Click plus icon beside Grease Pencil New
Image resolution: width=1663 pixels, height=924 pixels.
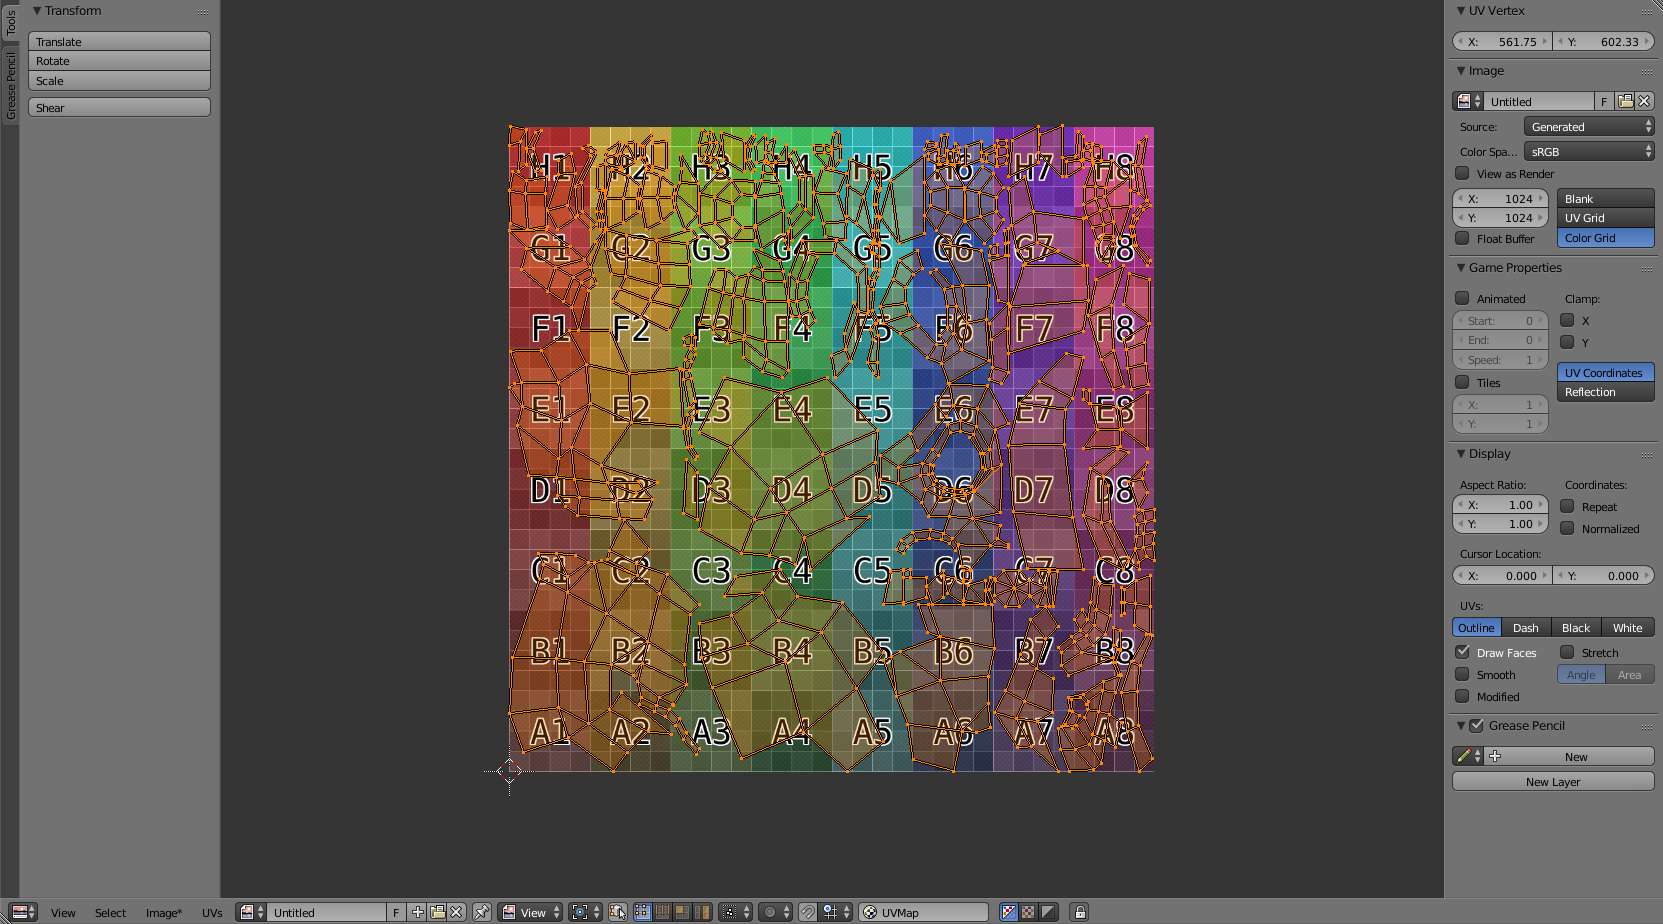click(1495, 756)
